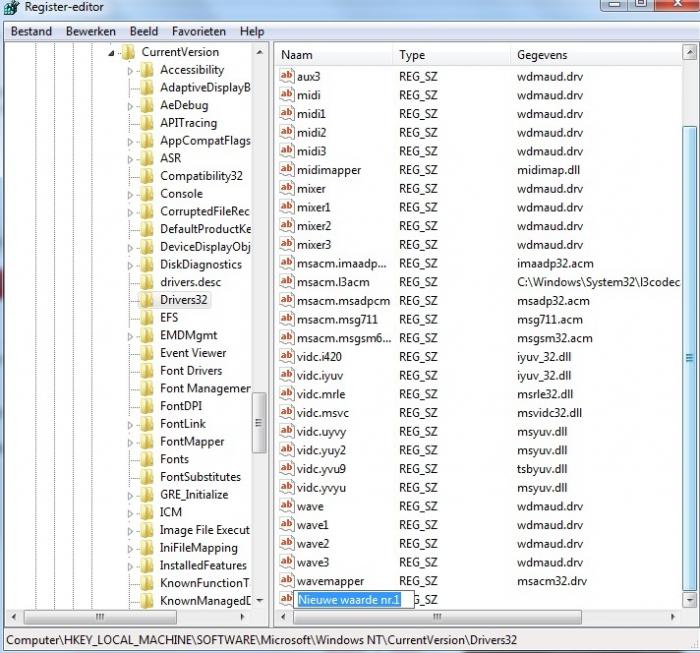Click the tree pane scroll-up arrow

259,52
